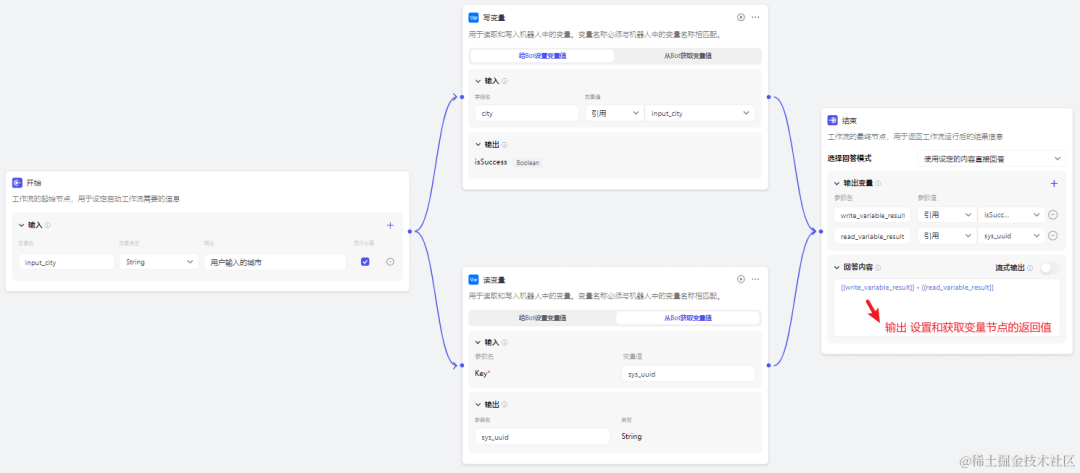Viewport: 1080px width, 473px height.
Task: Toggle the required checkbox for input_city
Action: click(x=365, y=262)
